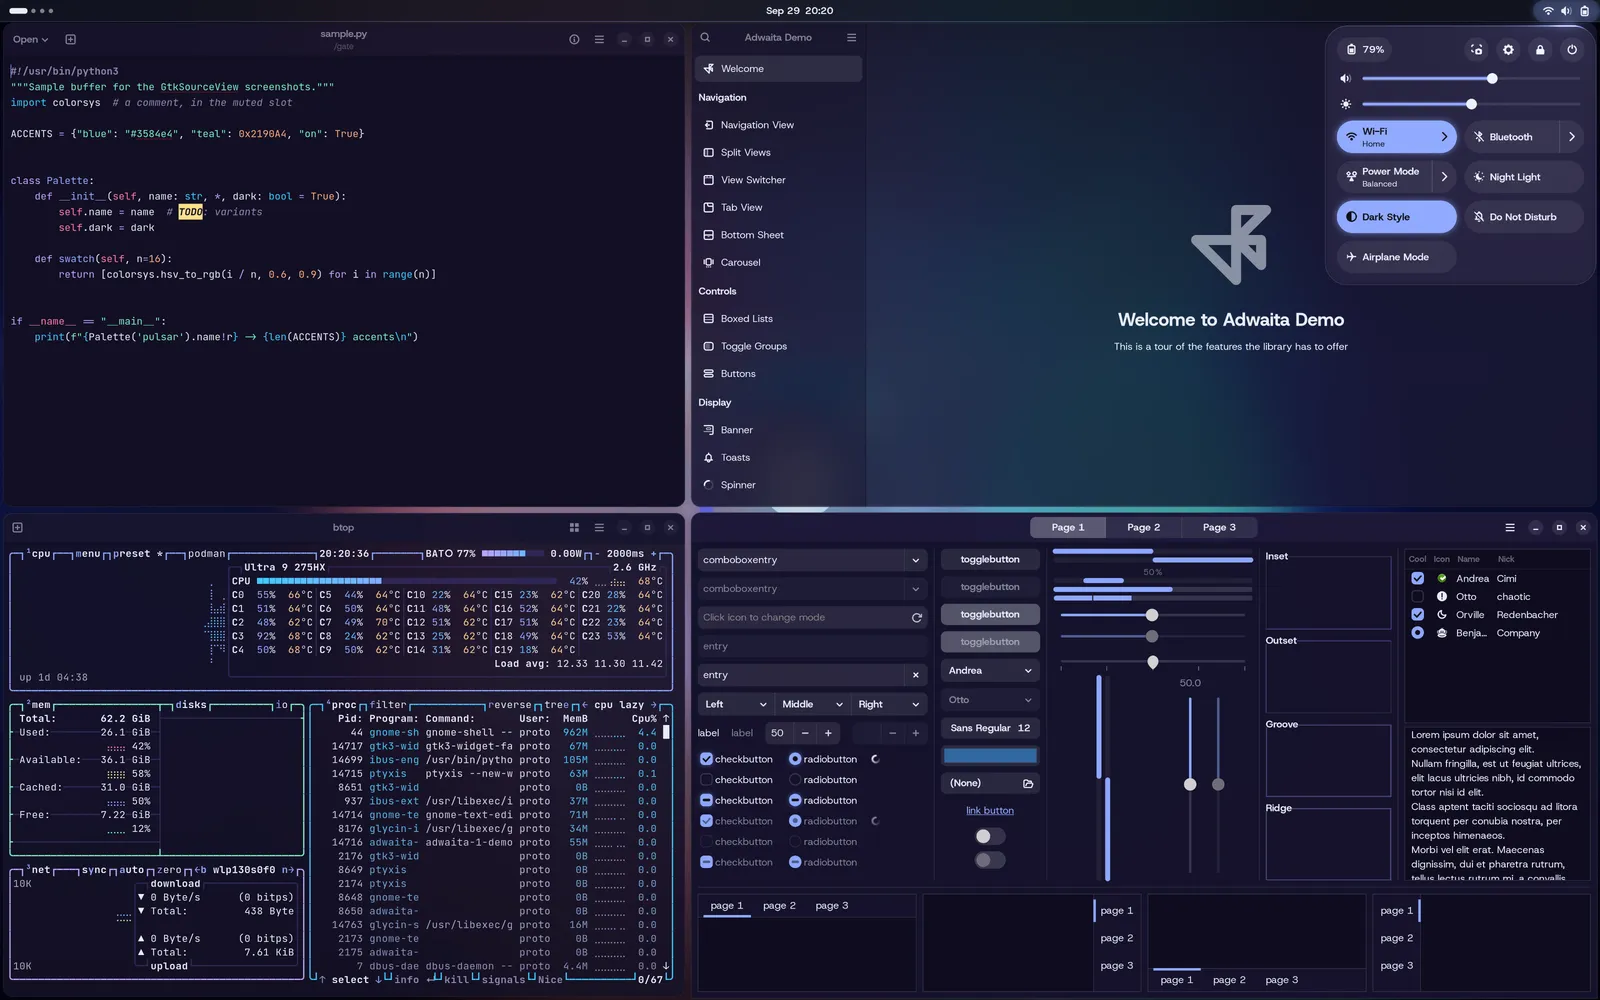Open the text editor hamburger menu
The width and height of the screenshot is (1600, 1000).
click(599, 39)
